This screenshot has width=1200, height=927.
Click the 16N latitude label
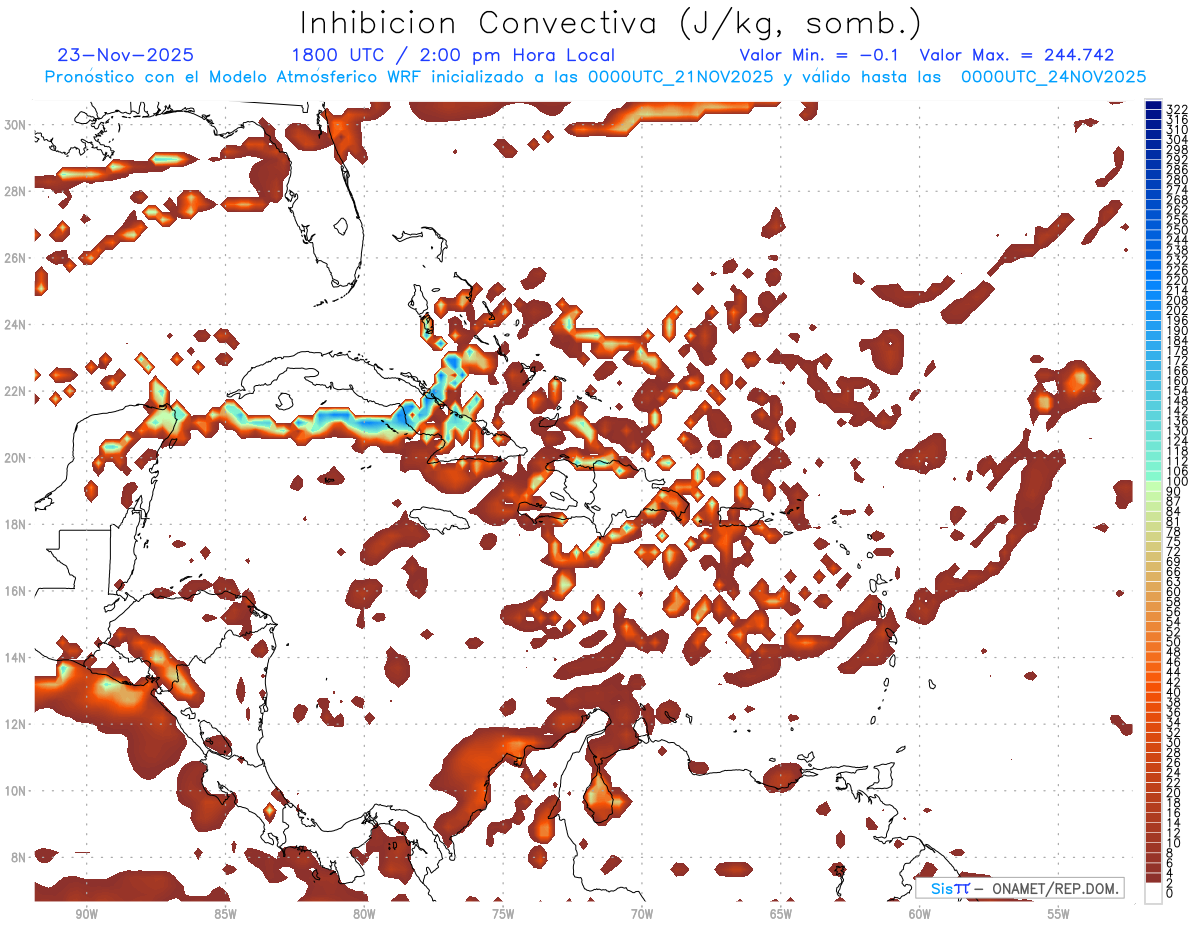(x=16, y=591)
